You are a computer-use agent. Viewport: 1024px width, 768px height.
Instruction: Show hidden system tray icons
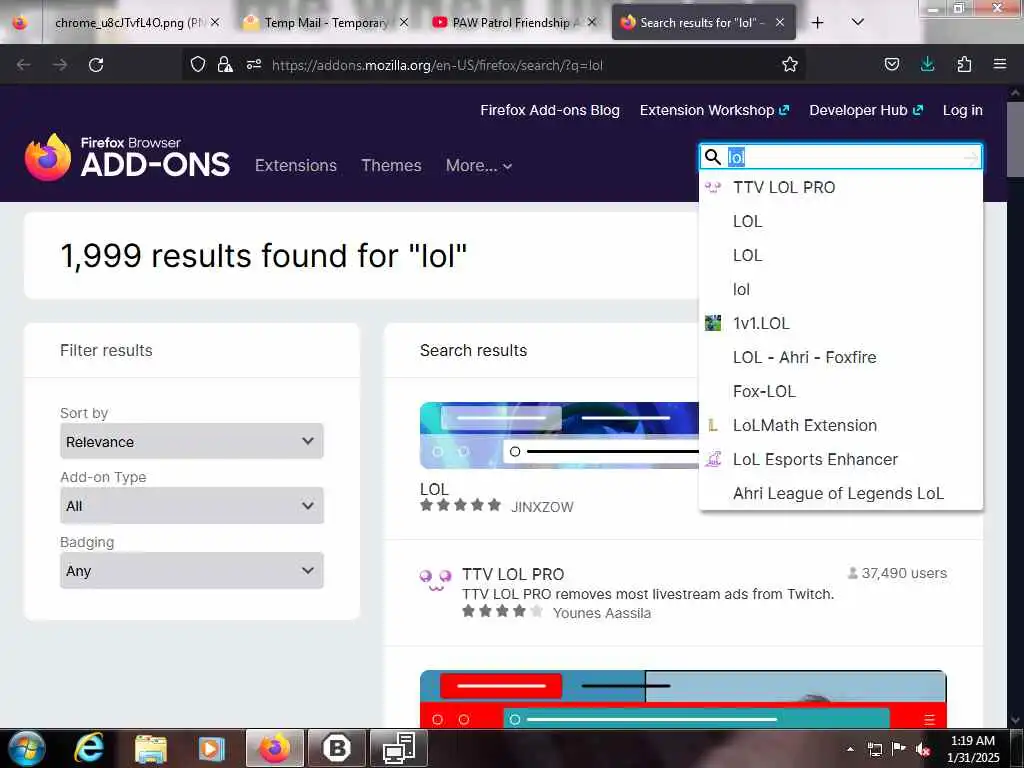[850, 749]
